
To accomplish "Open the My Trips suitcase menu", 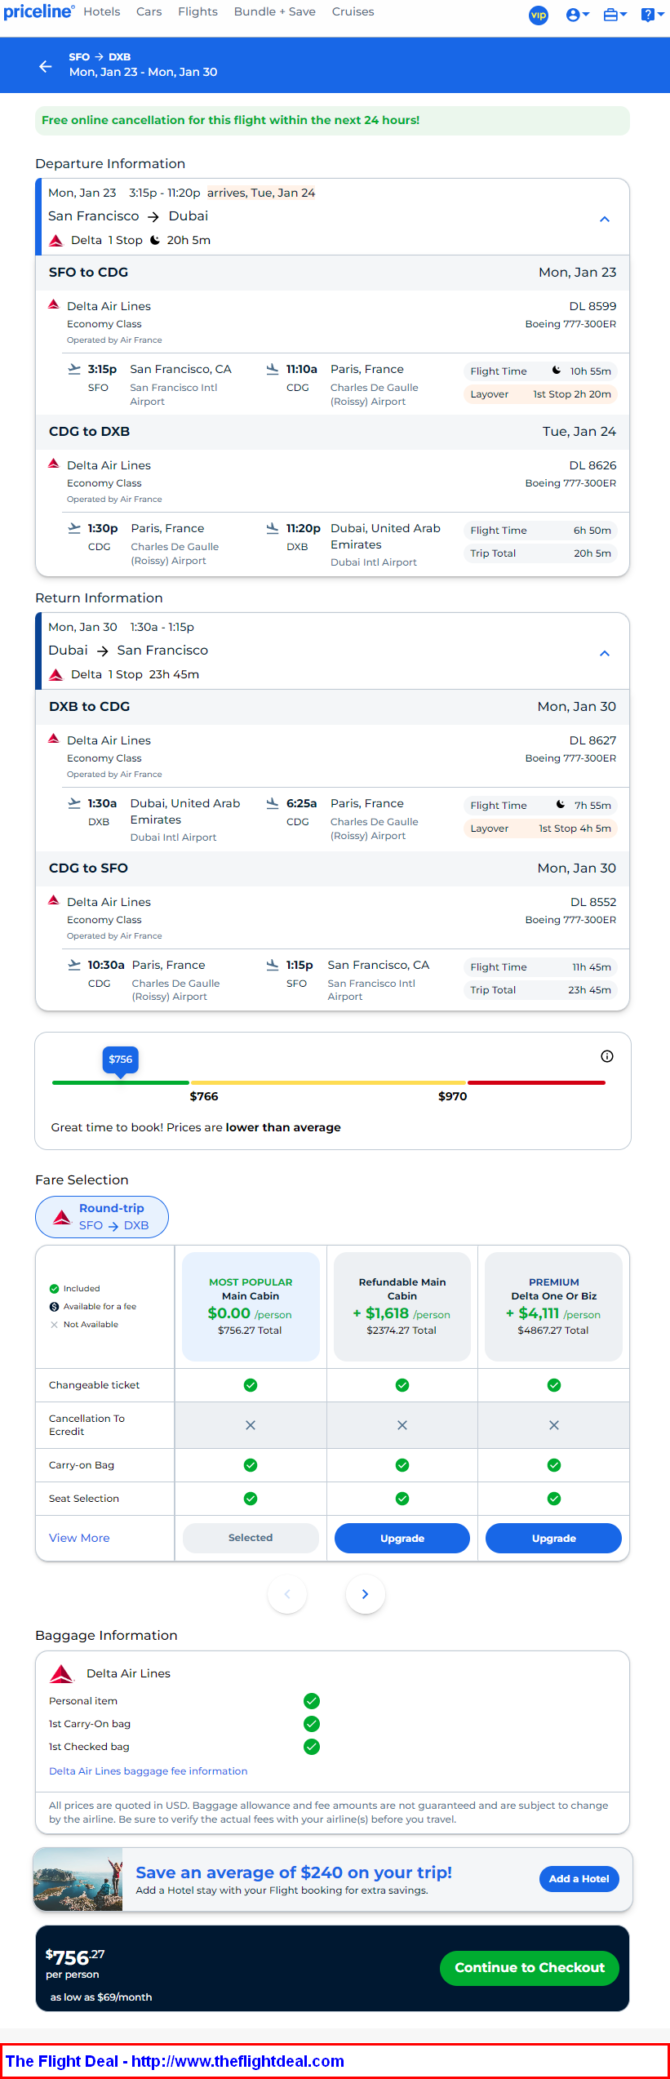I will tap(615, 15).
